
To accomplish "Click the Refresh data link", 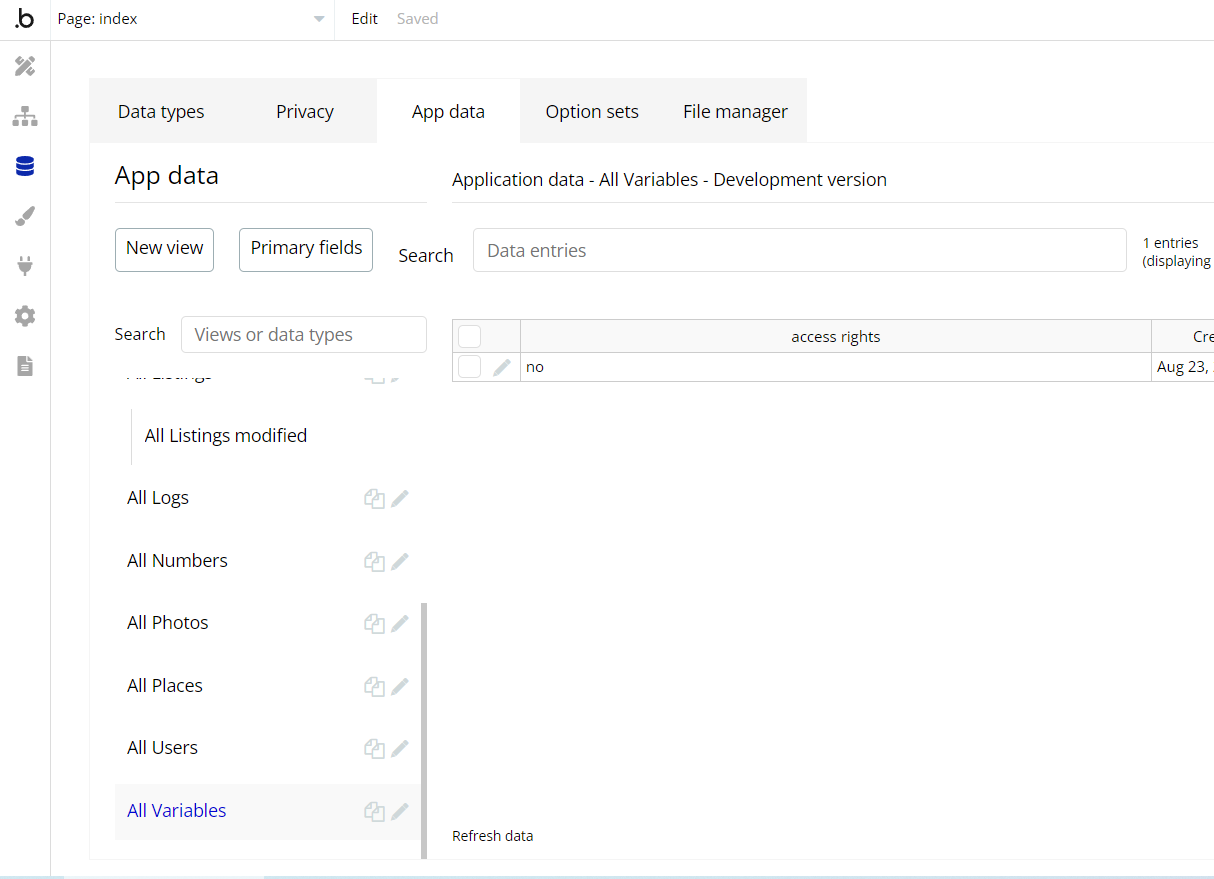I will (x=492, y=836).
